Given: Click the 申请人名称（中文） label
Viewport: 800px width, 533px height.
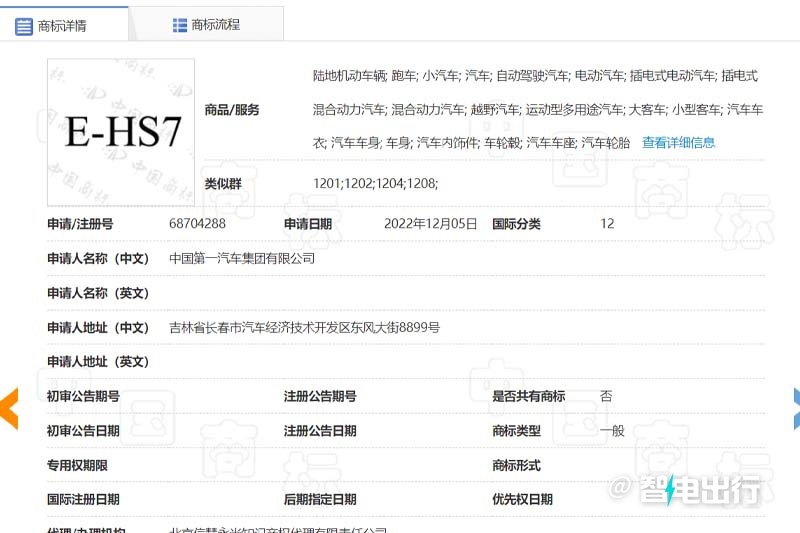Looking at the screenshot, I should click(98, 259).
